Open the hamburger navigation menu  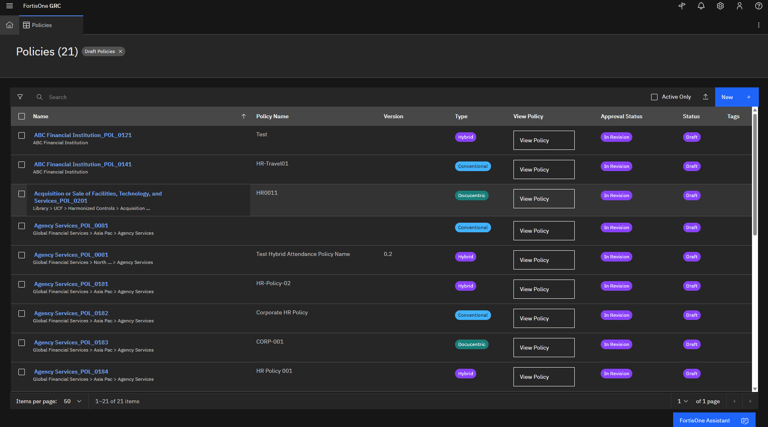10,6
